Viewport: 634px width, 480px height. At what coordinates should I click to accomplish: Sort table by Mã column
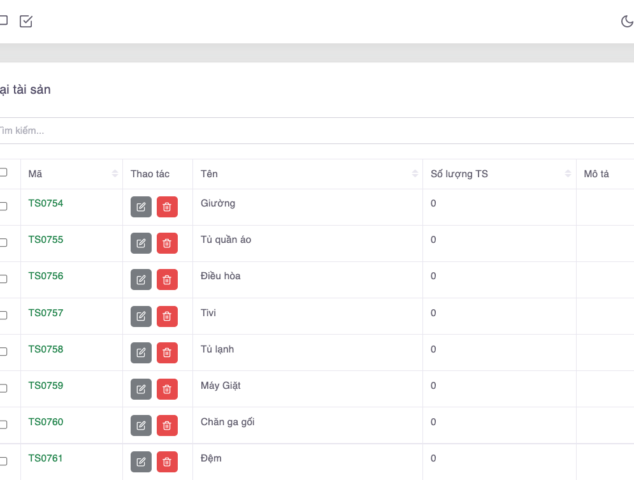tap(114, 174)
